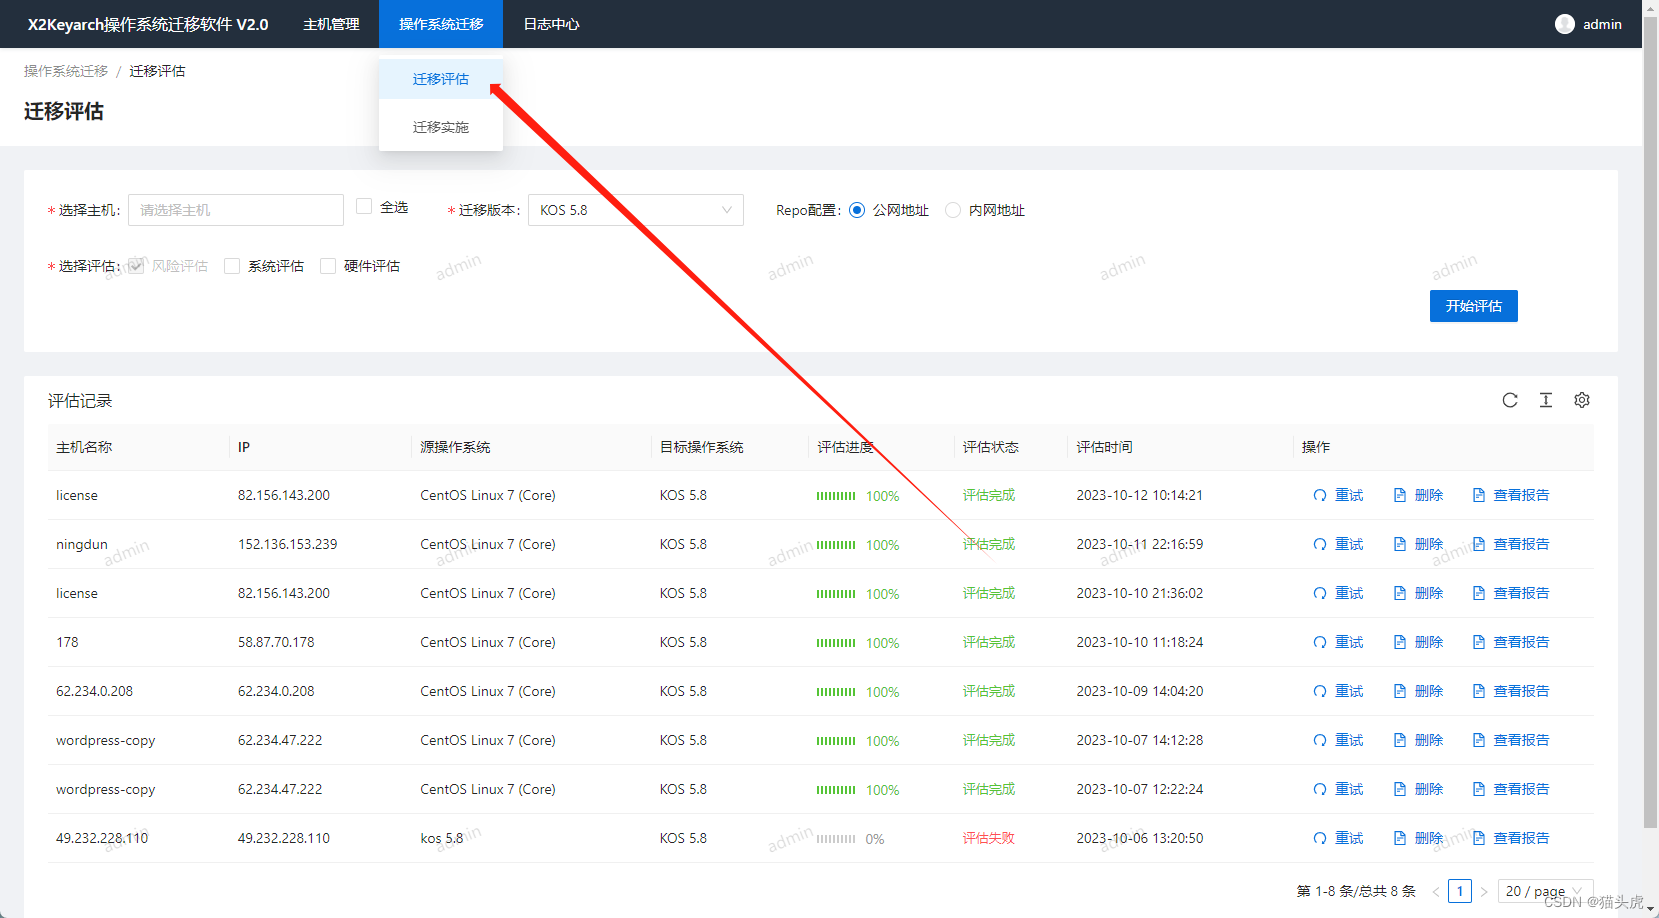Open the 操作系统迁移 menu
This screenshot has height=918, width=1659.
[x=441, y=24]
